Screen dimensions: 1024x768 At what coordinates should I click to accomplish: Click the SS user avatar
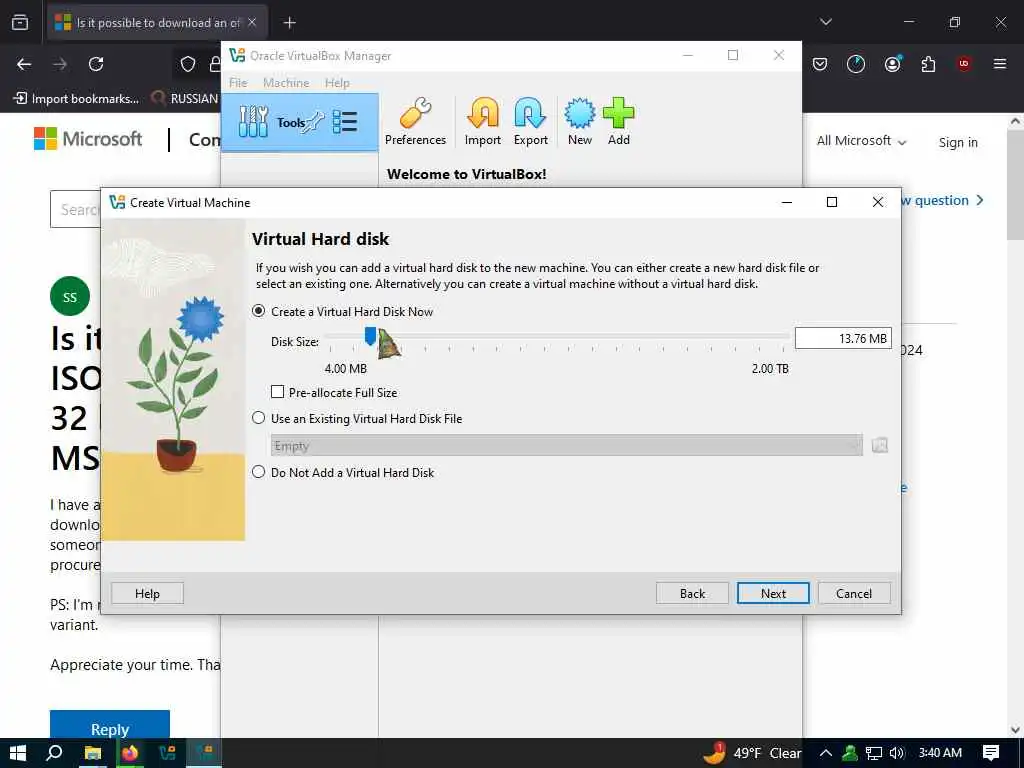click(x=70, y=296)
